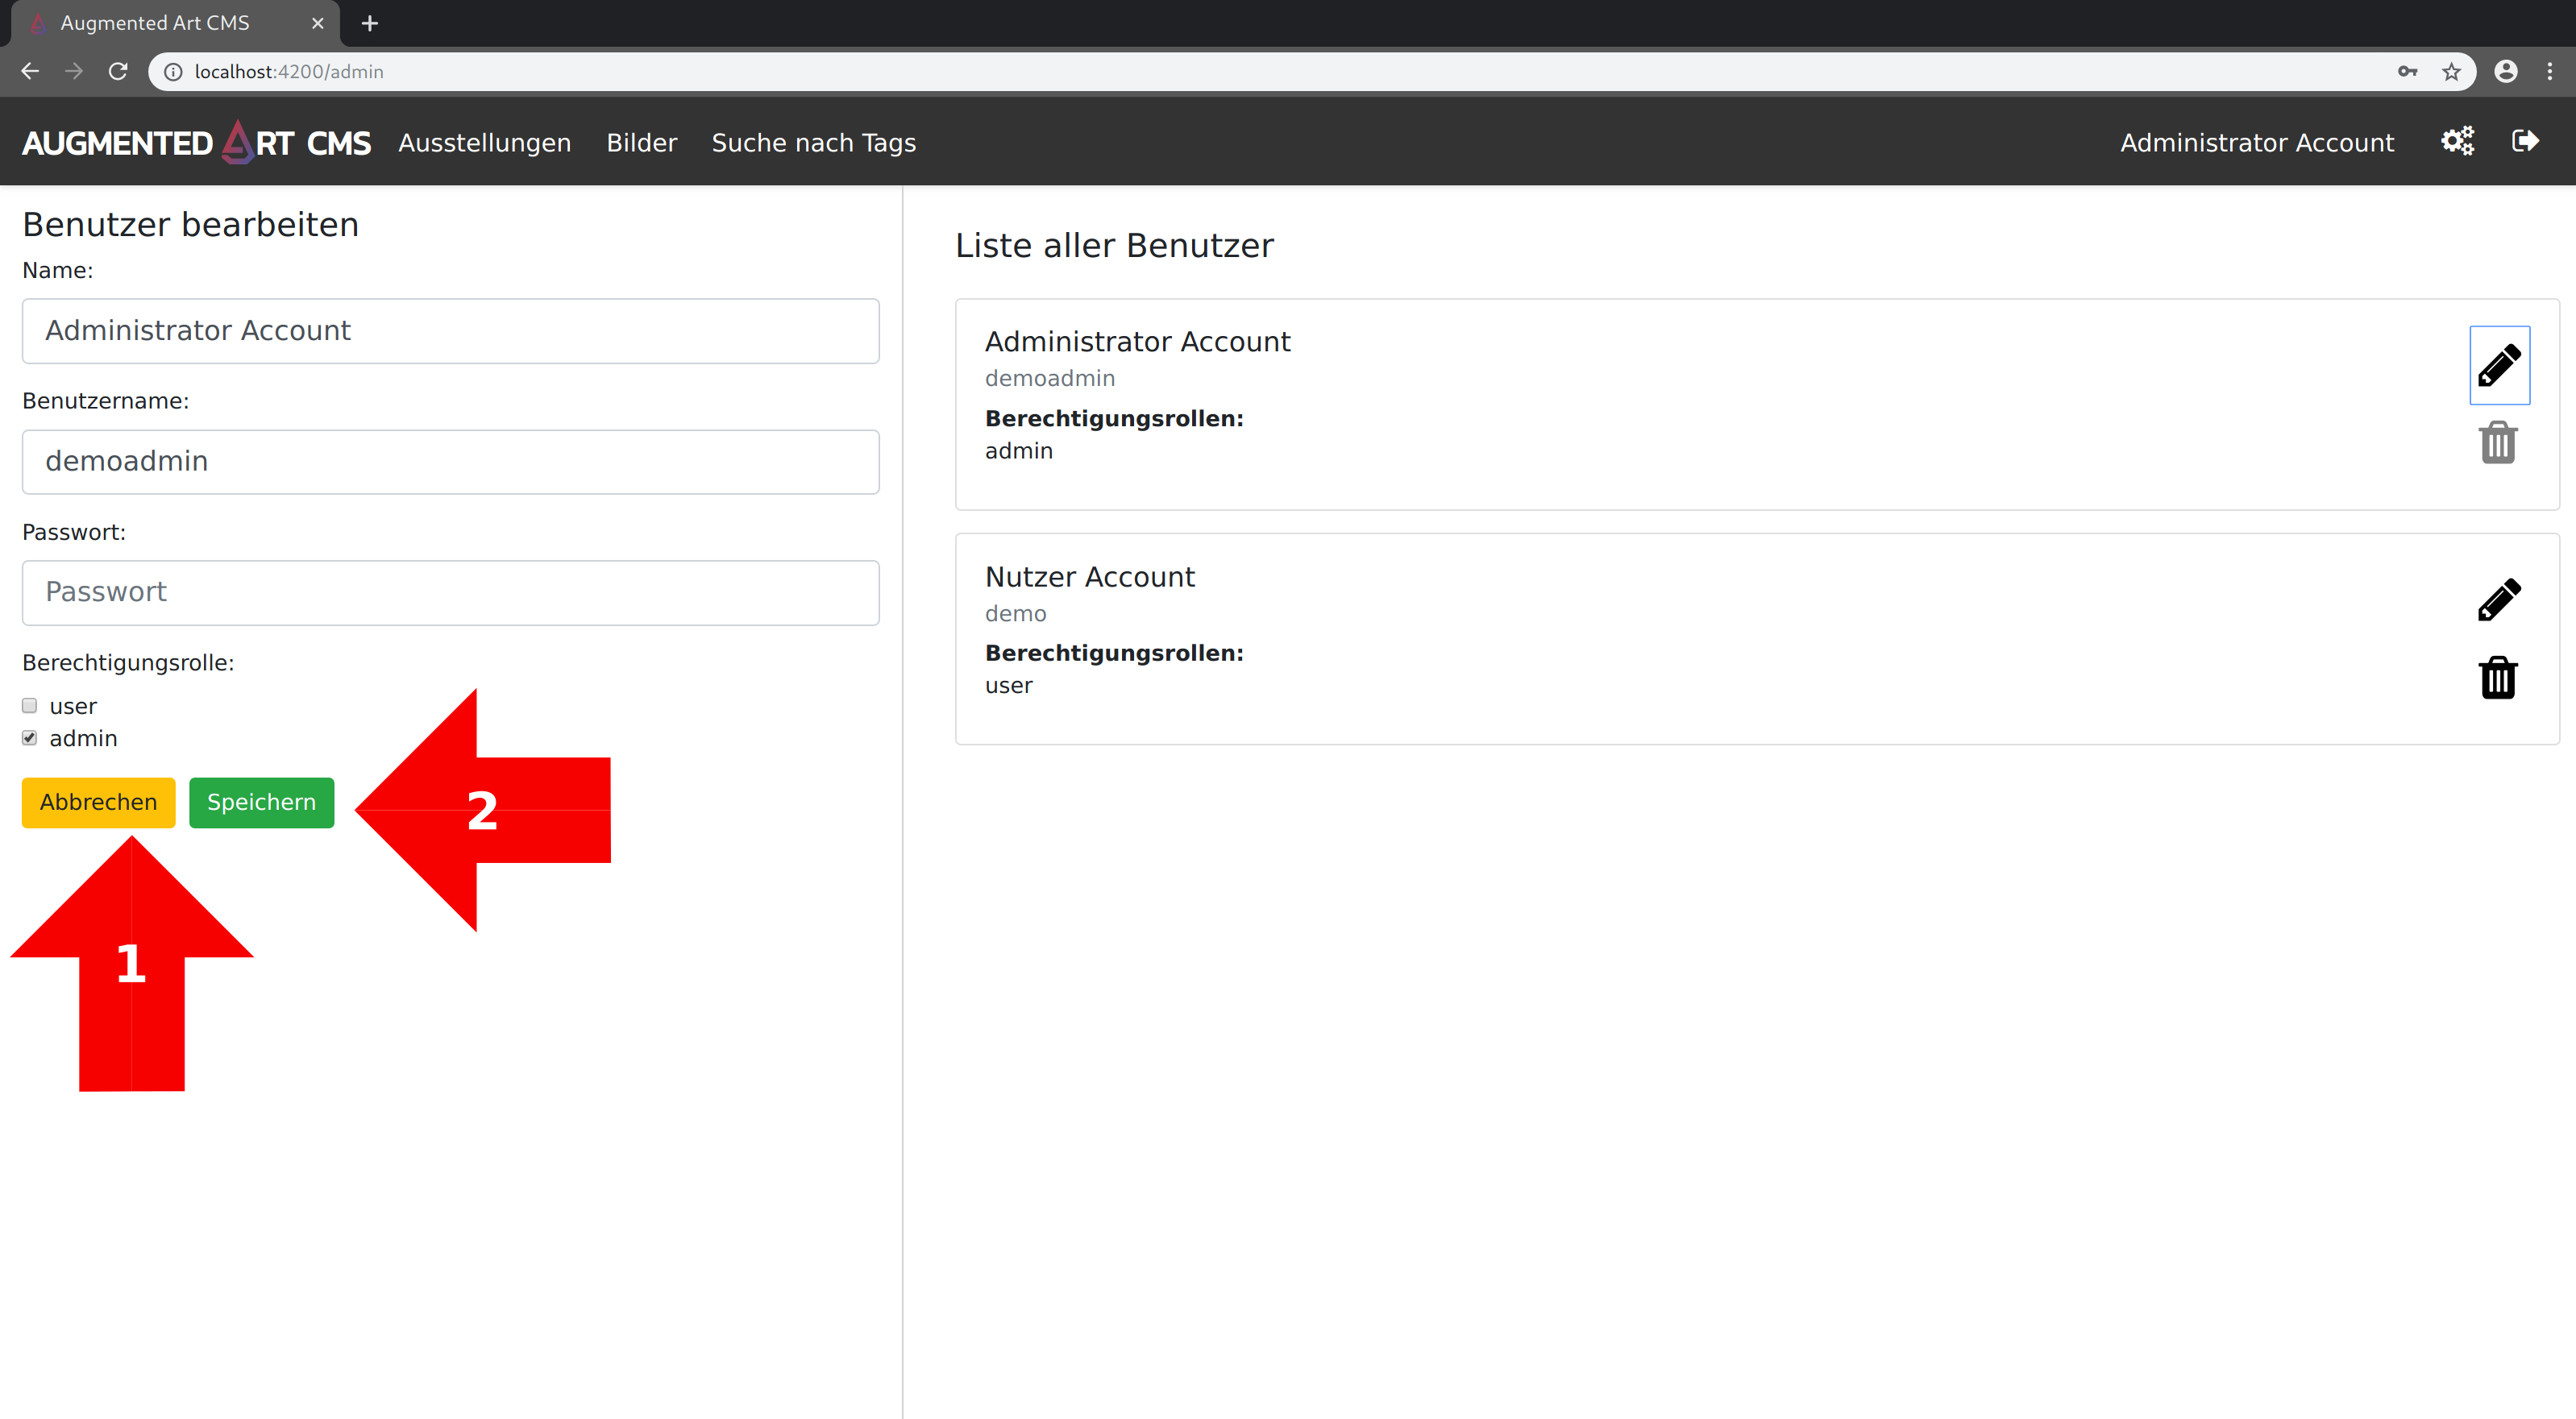Focus the Name input field

pos(451,331)
